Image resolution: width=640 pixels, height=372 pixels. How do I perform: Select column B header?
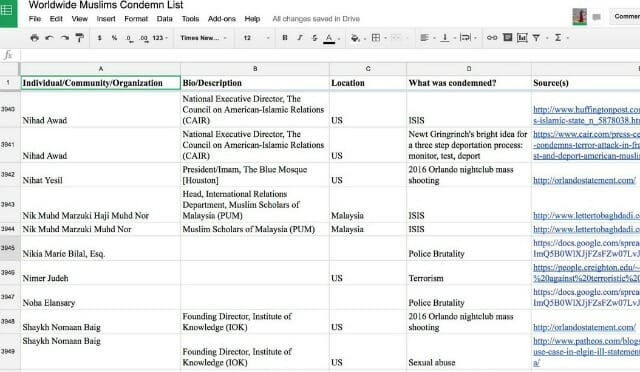click(255, 69)
